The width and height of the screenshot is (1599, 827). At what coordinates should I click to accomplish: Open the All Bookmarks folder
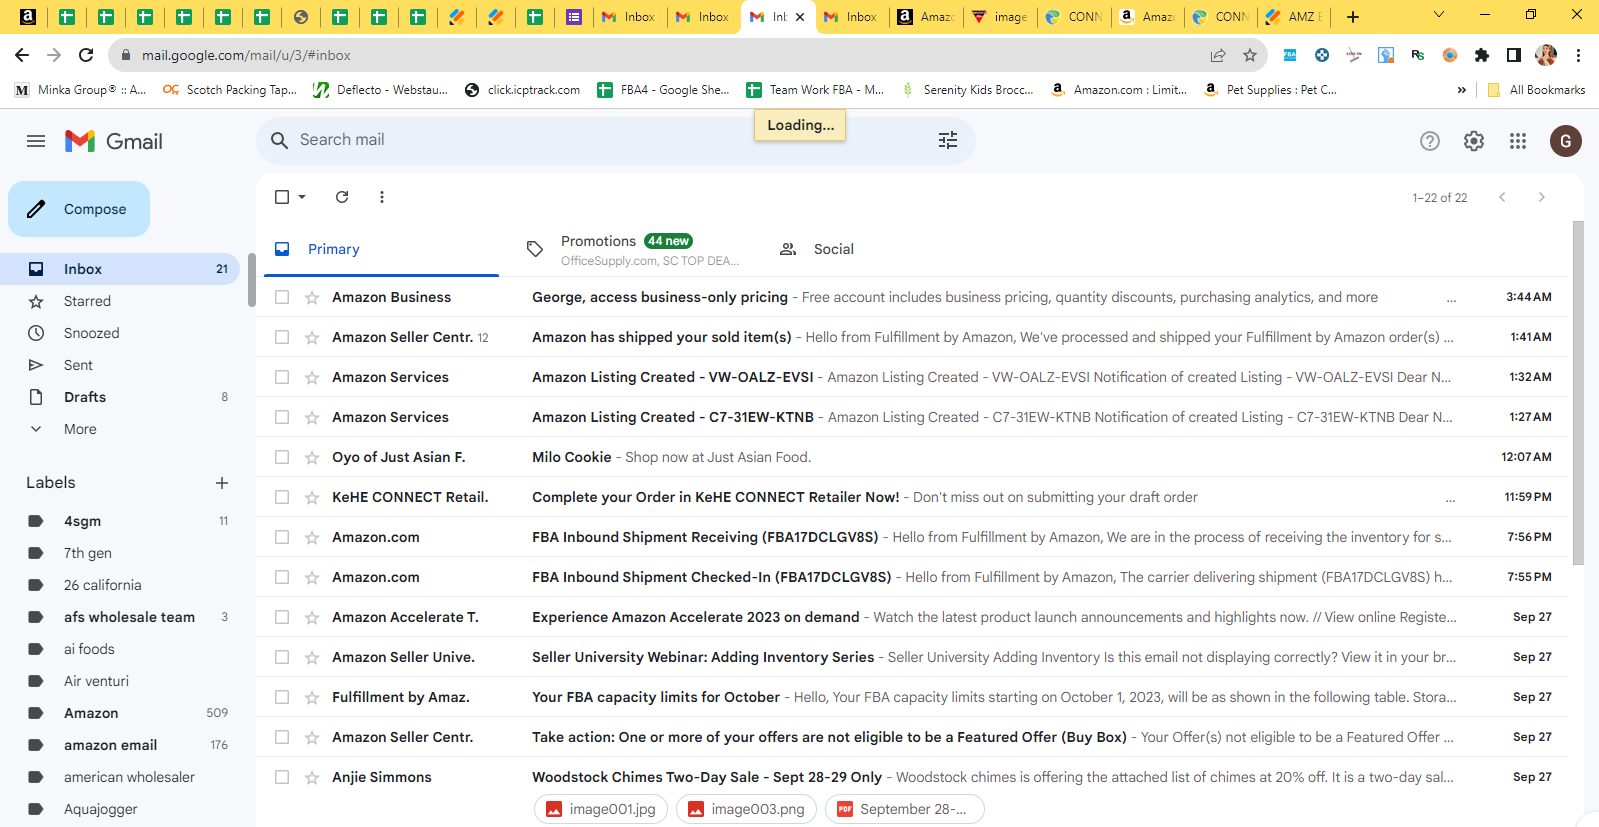coord(1536,90)
